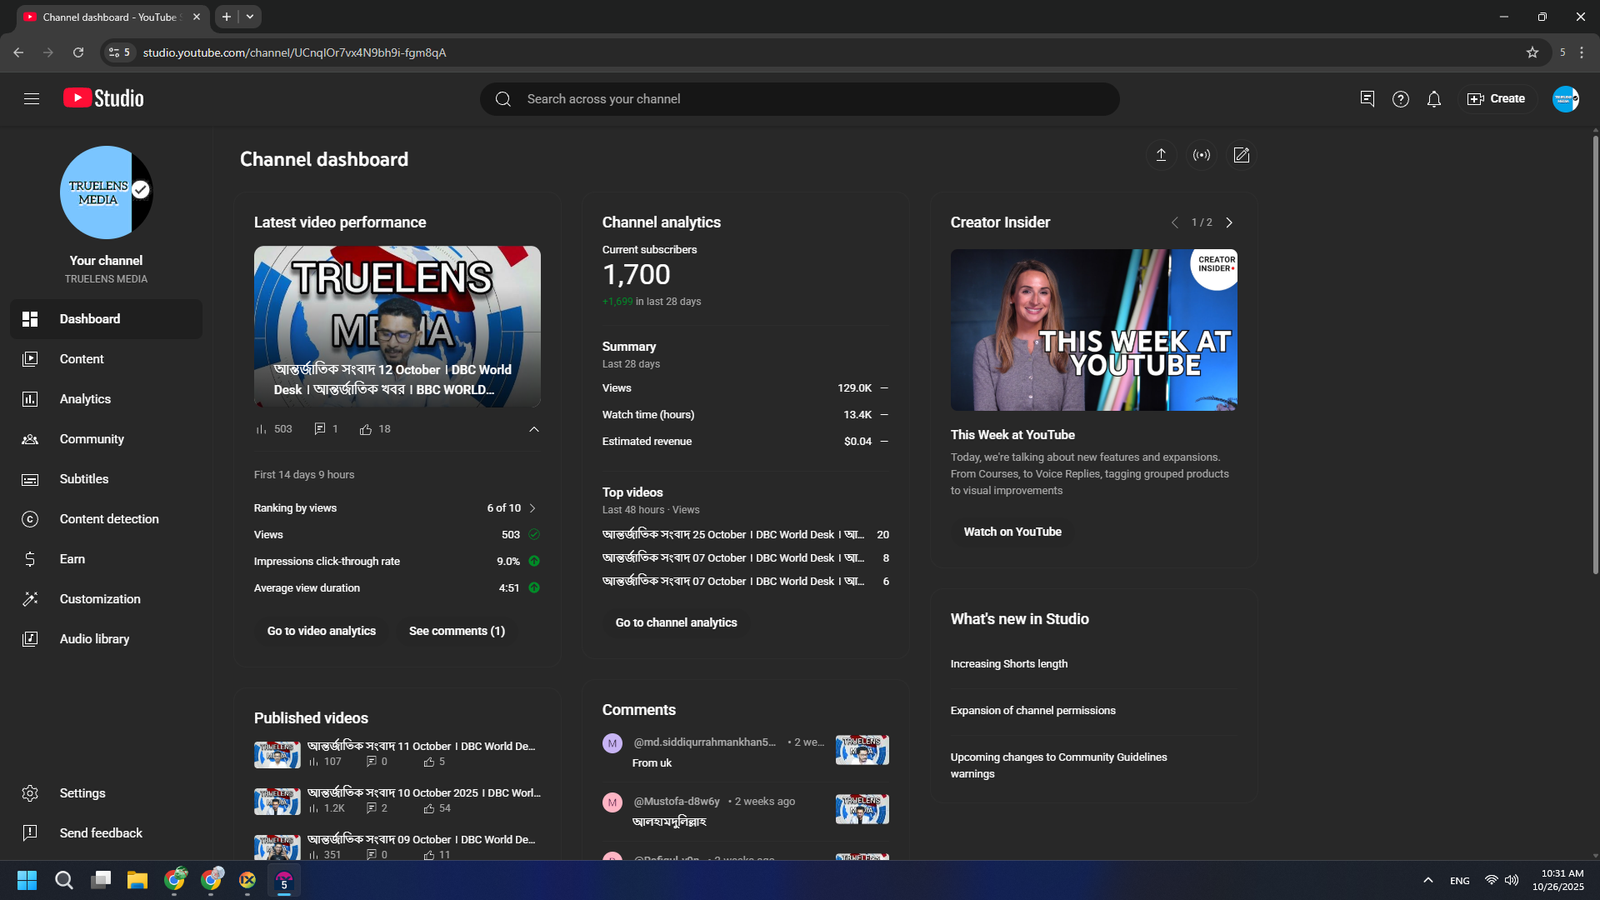Click the create post pencil icon
Image resolution: width=1600 pixels, height=900 pixels.
point(1241,155)
